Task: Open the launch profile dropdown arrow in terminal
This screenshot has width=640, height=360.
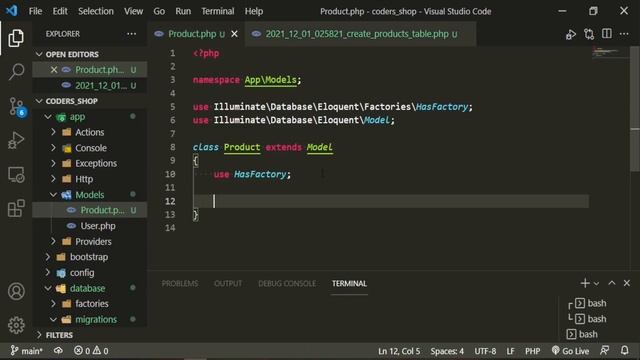Action: pyautogui.click(x=596, y=283)
